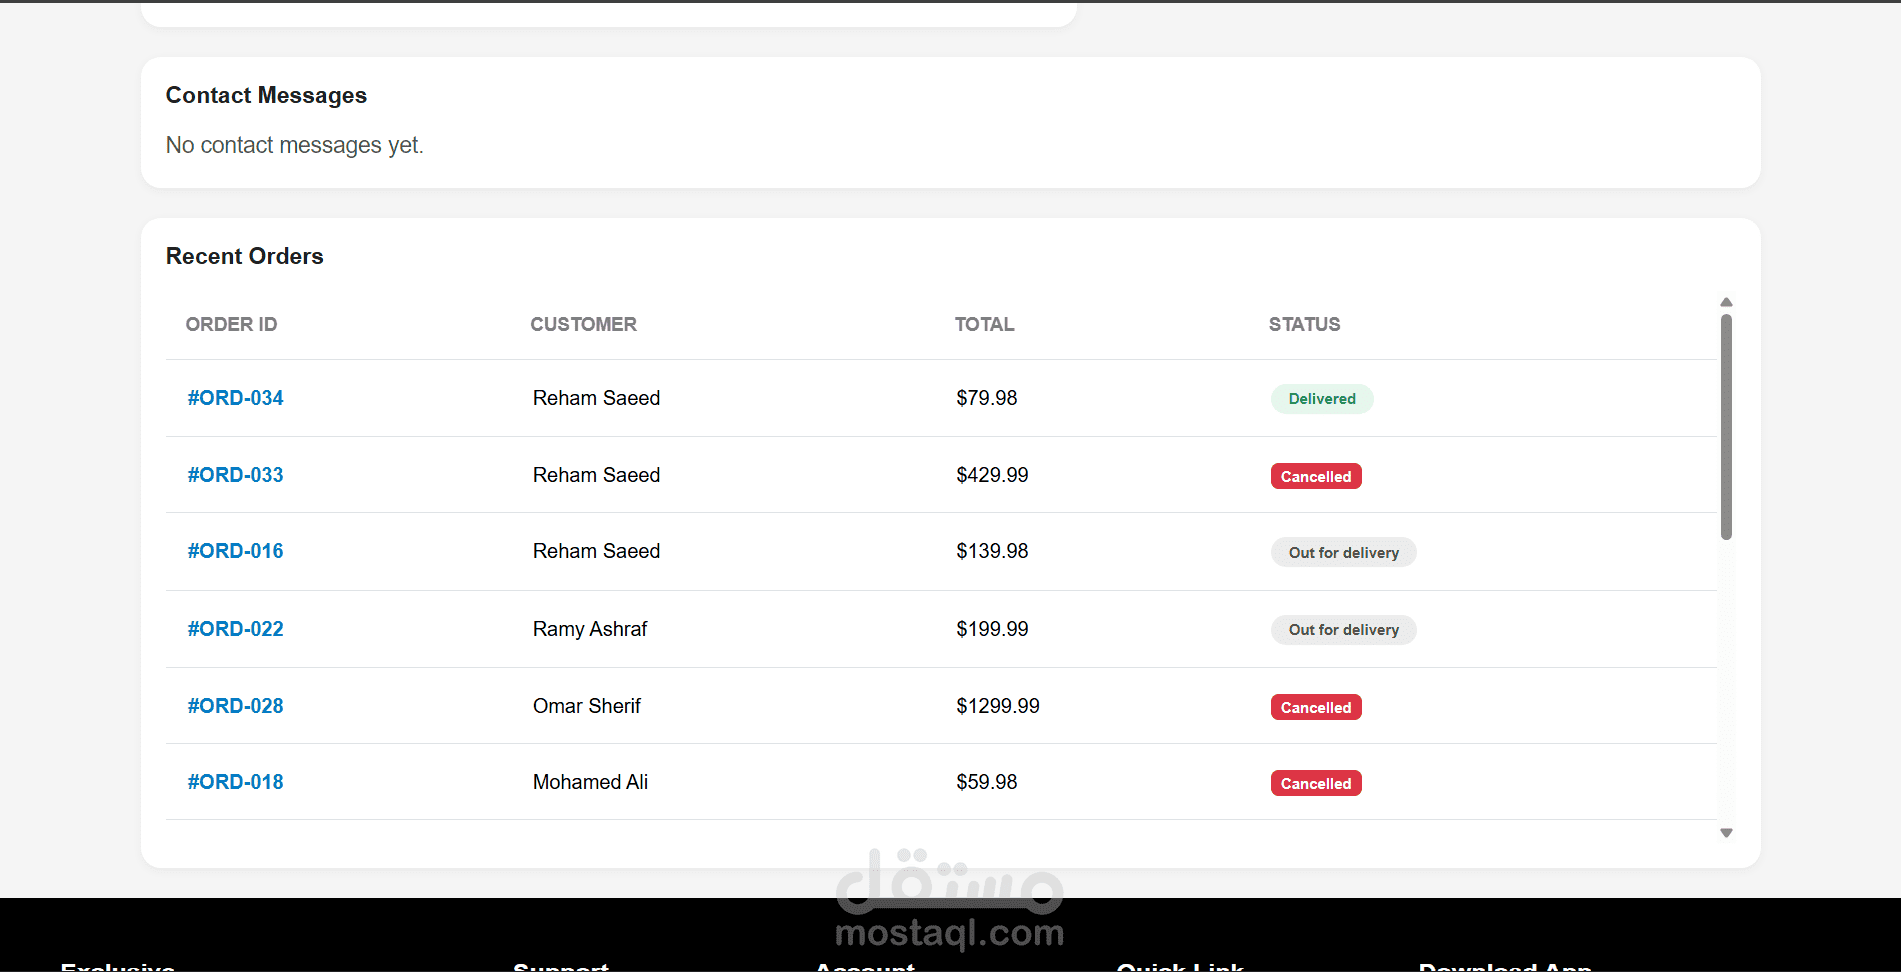1901x972 pixels.
Task: Open order #ORD-034 link
Action: click(x=235, y=398)
